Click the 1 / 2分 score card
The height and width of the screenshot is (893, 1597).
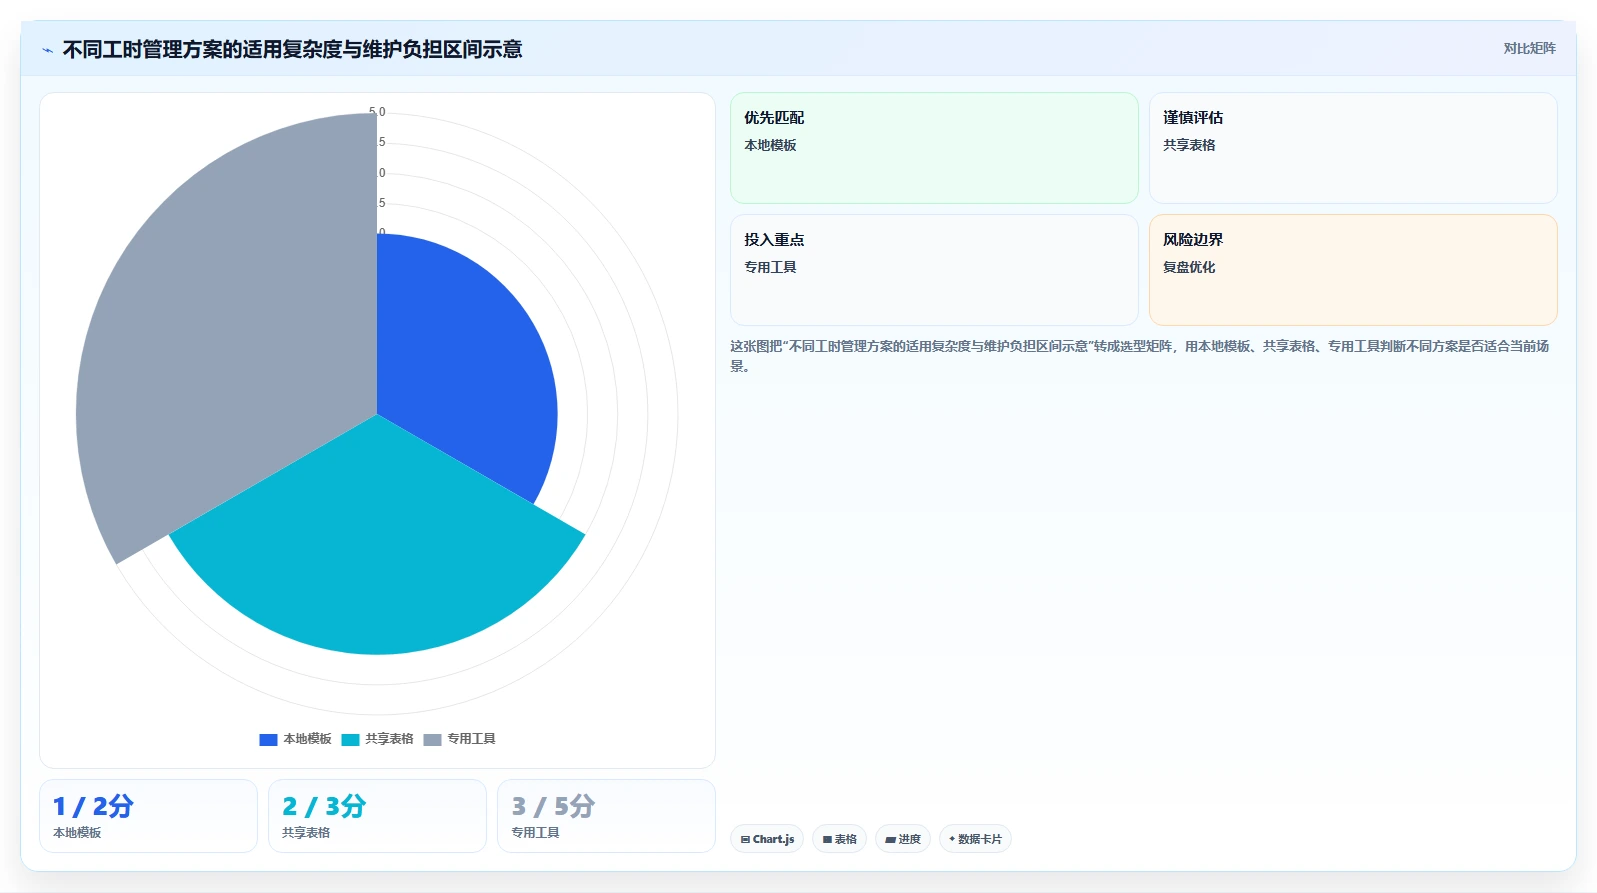[x=148, y=816]
